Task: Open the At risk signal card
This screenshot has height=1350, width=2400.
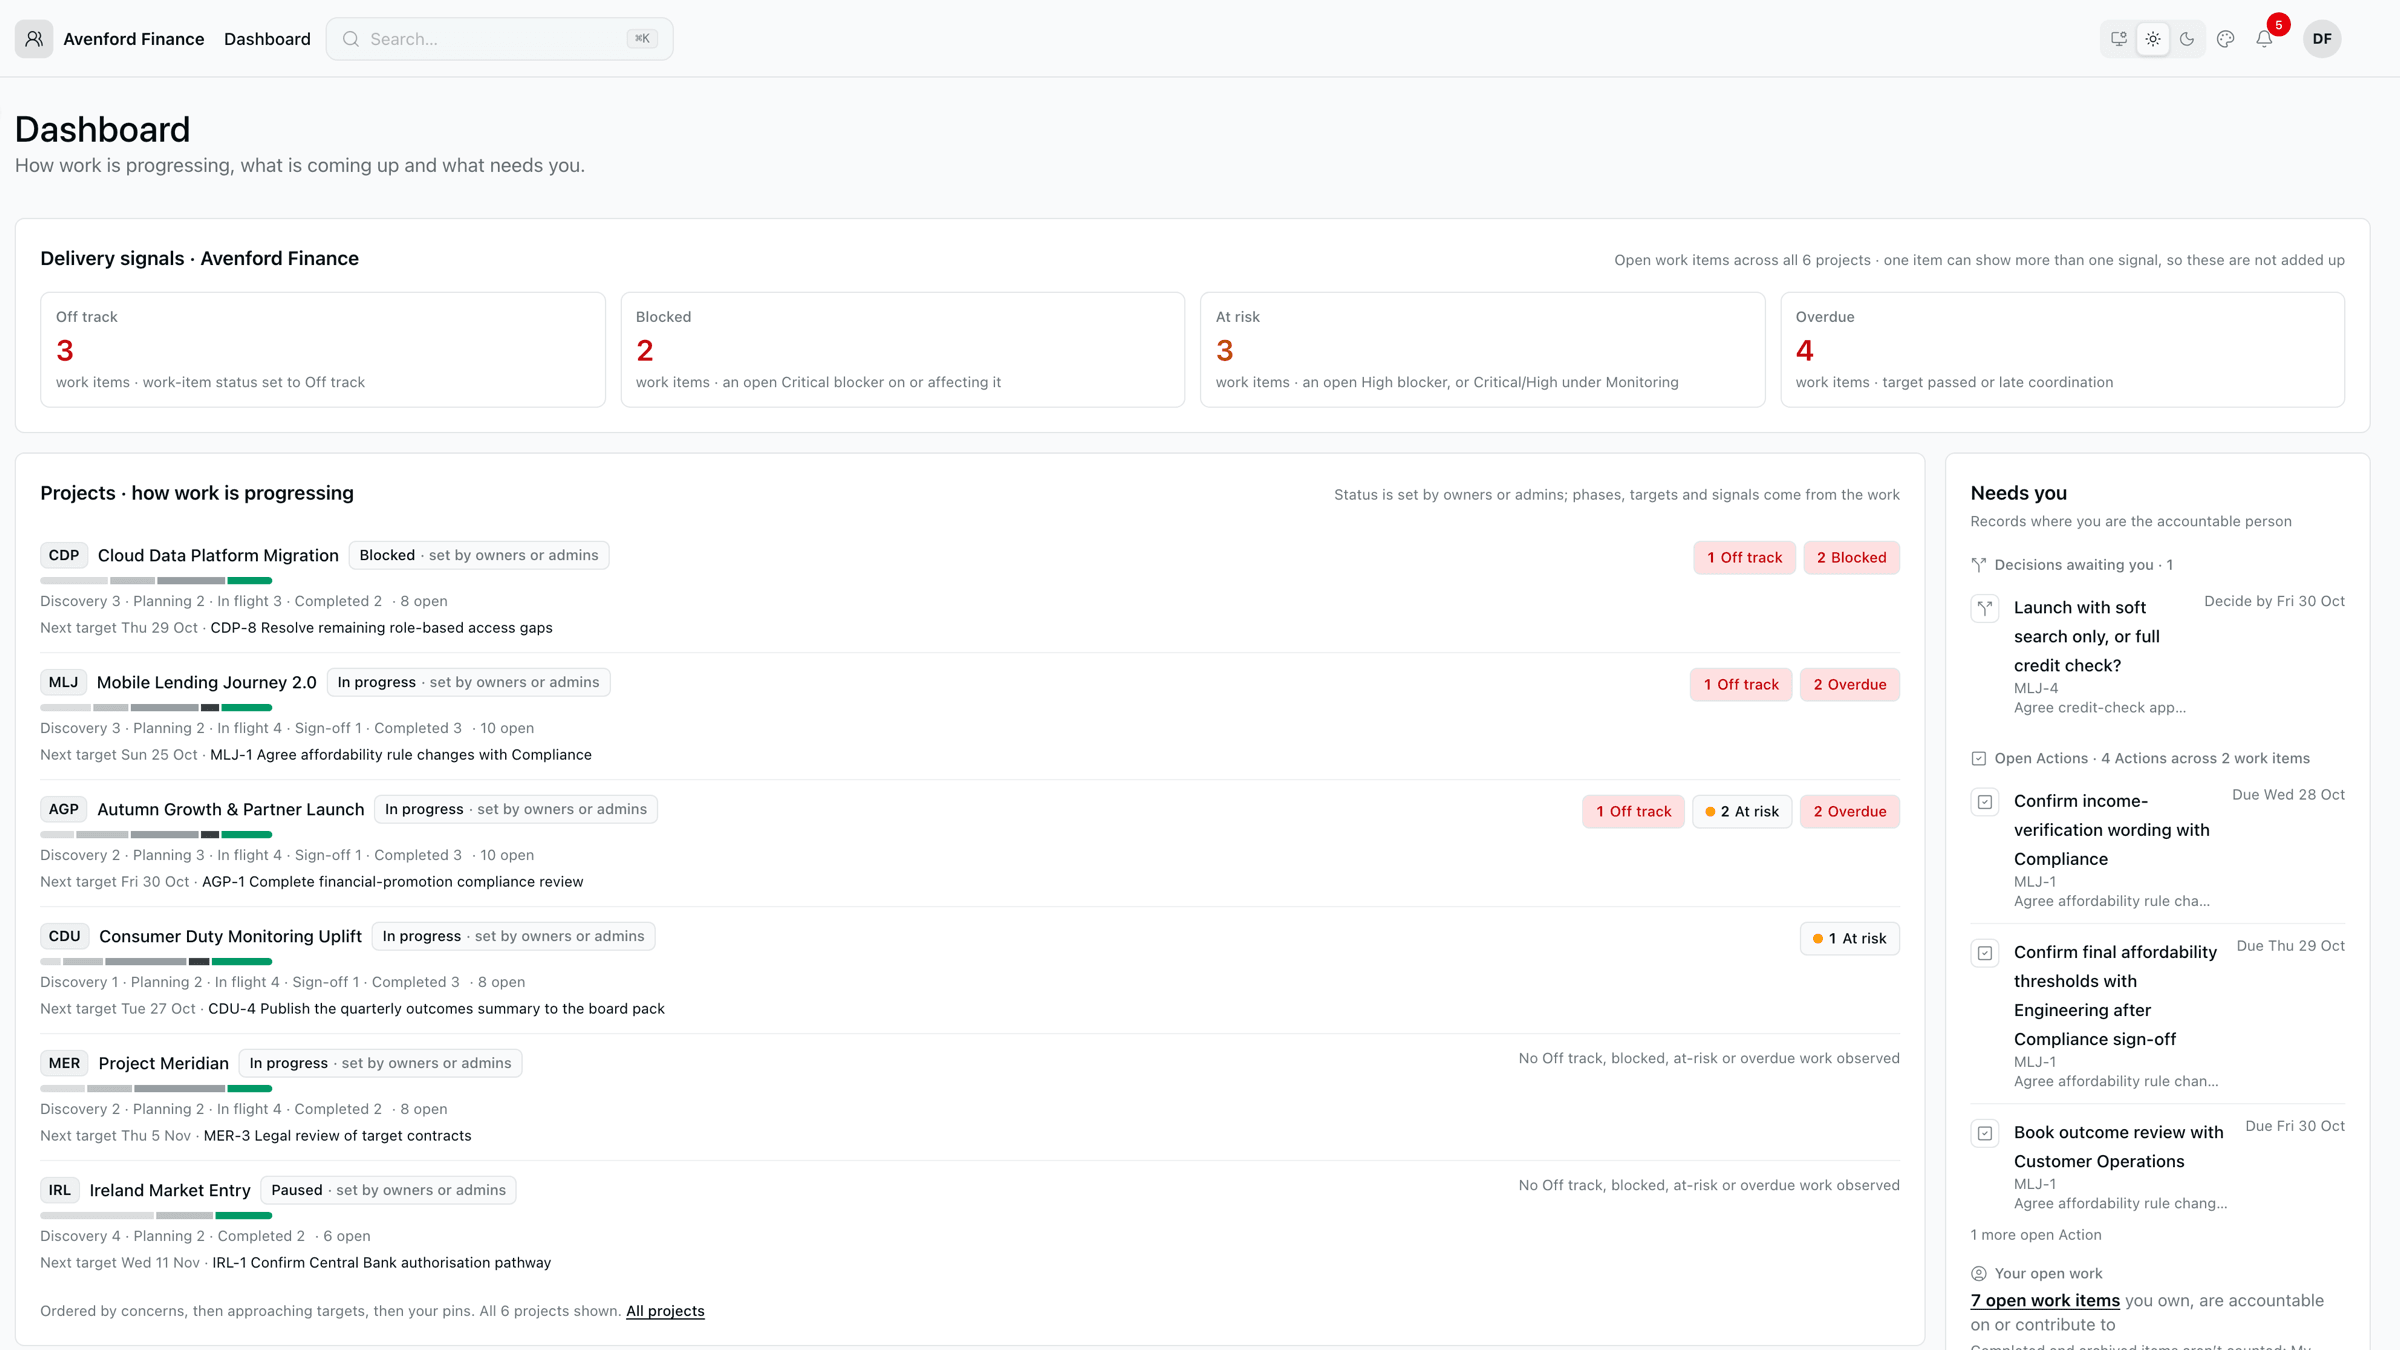Action: click(1483, 350)
